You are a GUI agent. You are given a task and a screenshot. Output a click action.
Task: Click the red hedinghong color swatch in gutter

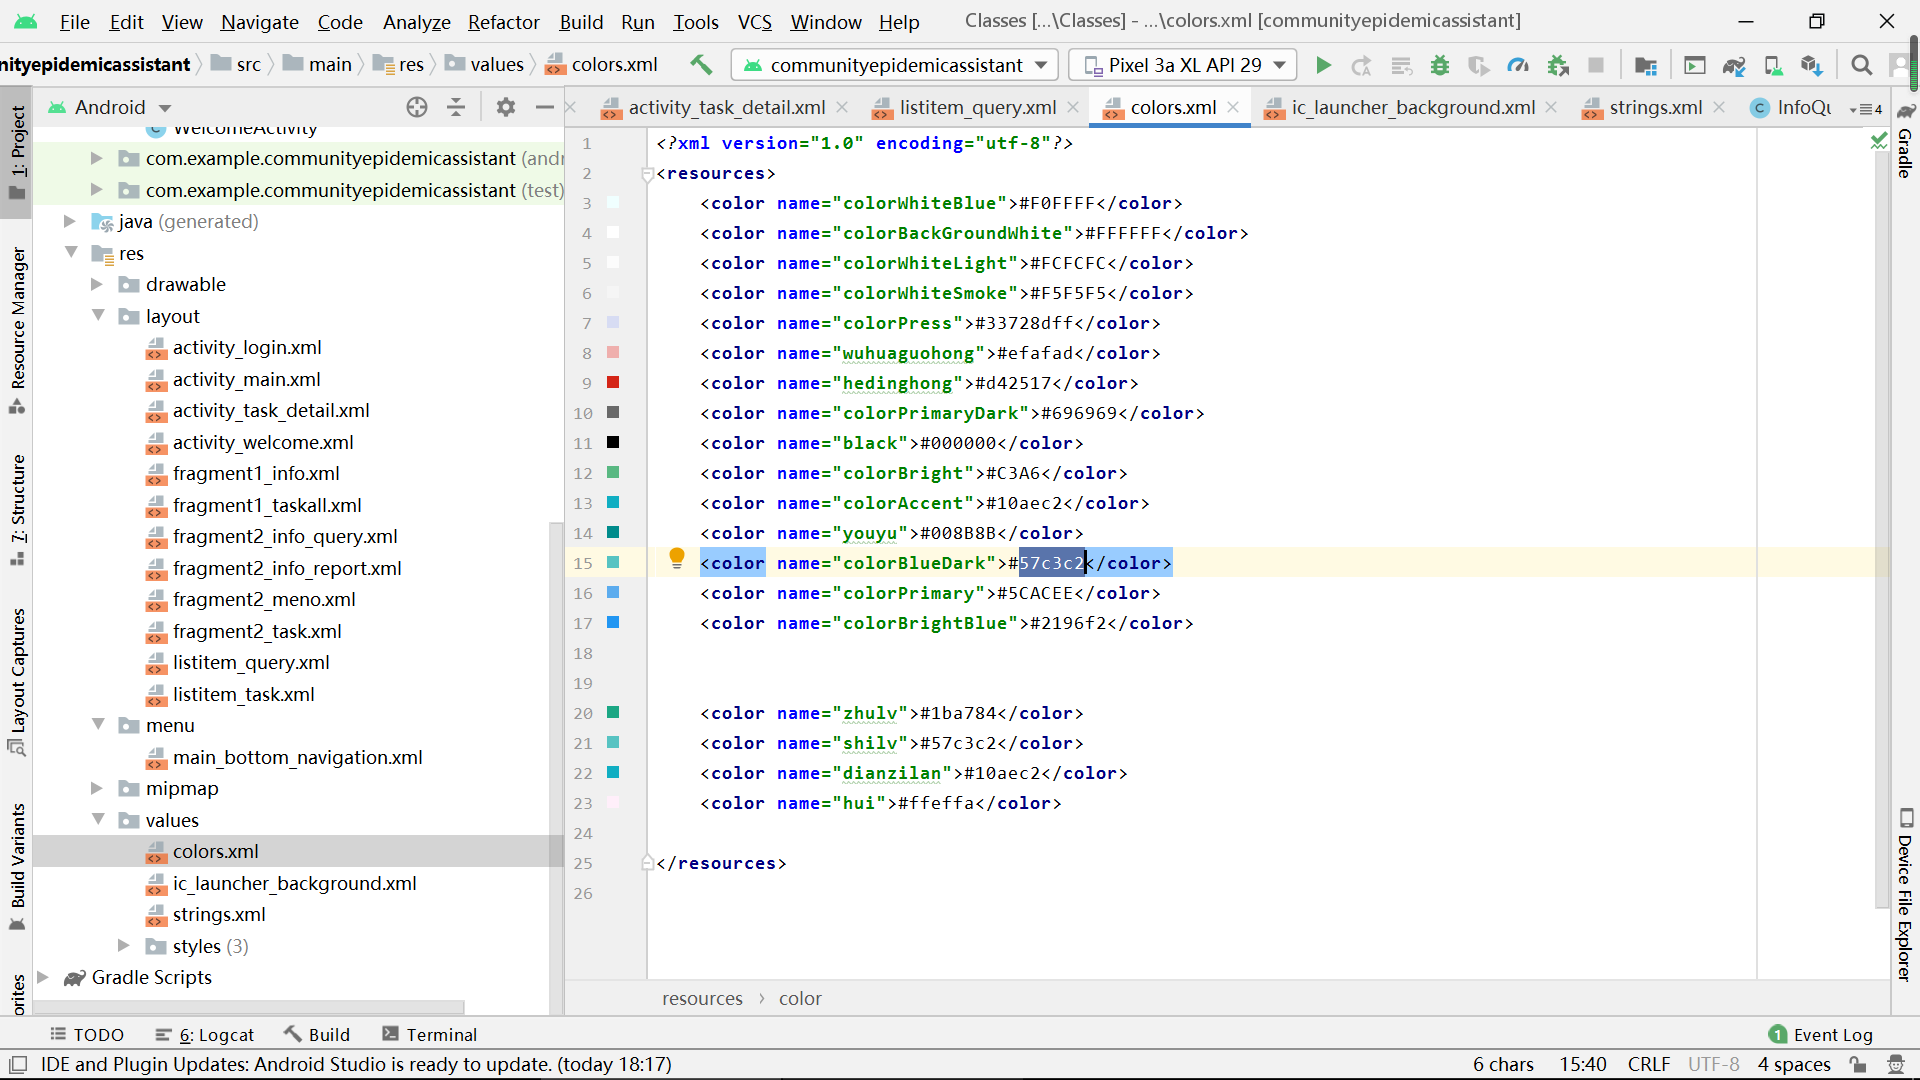[x=613, y=383]
